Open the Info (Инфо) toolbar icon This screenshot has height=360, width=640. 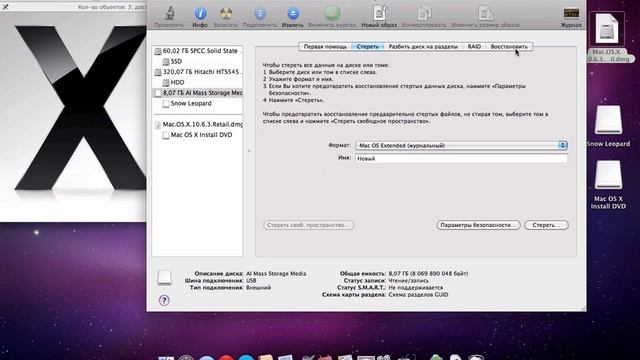coord(200,14)
